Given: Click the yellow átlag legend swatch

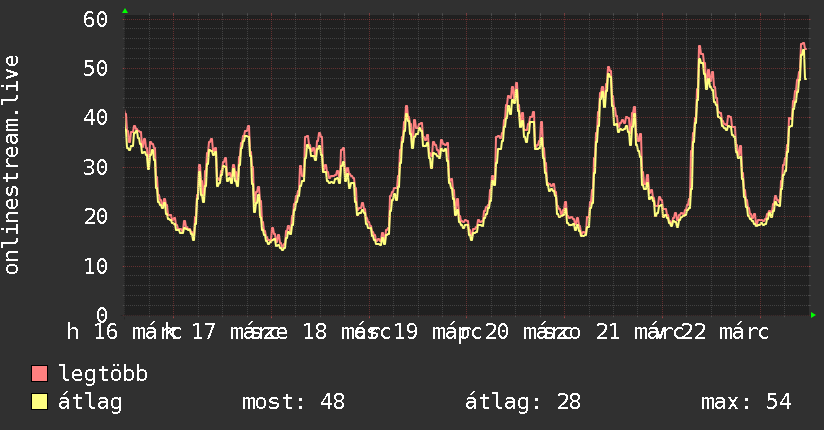Looking at the screenshot, I should coord(39,402).
